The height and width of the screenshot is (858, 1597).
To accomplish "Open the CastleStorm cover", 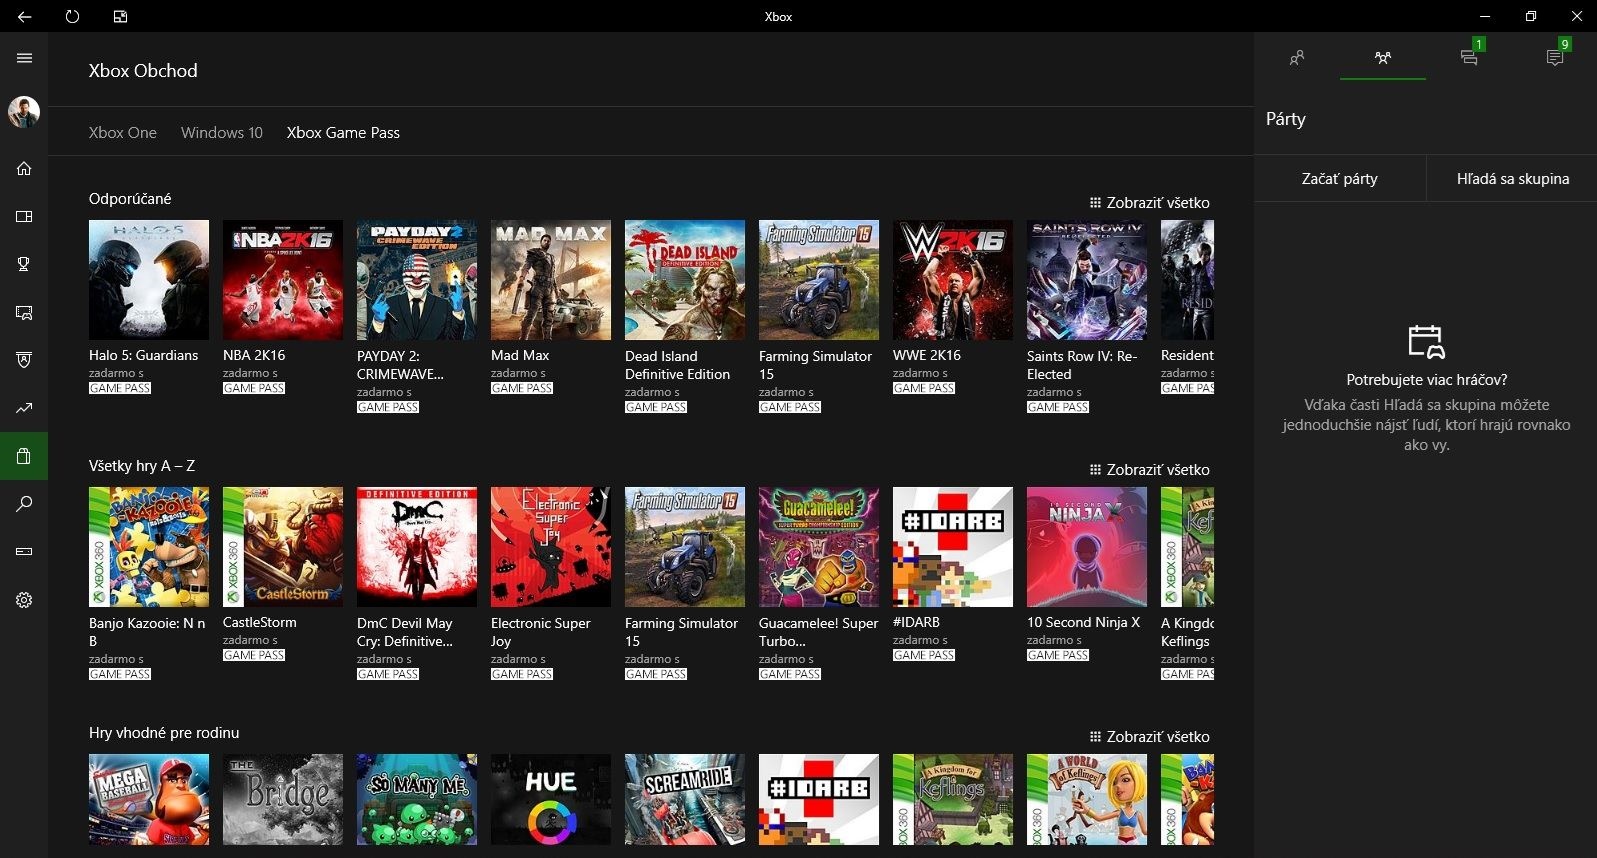I will (x=283, y=547).
